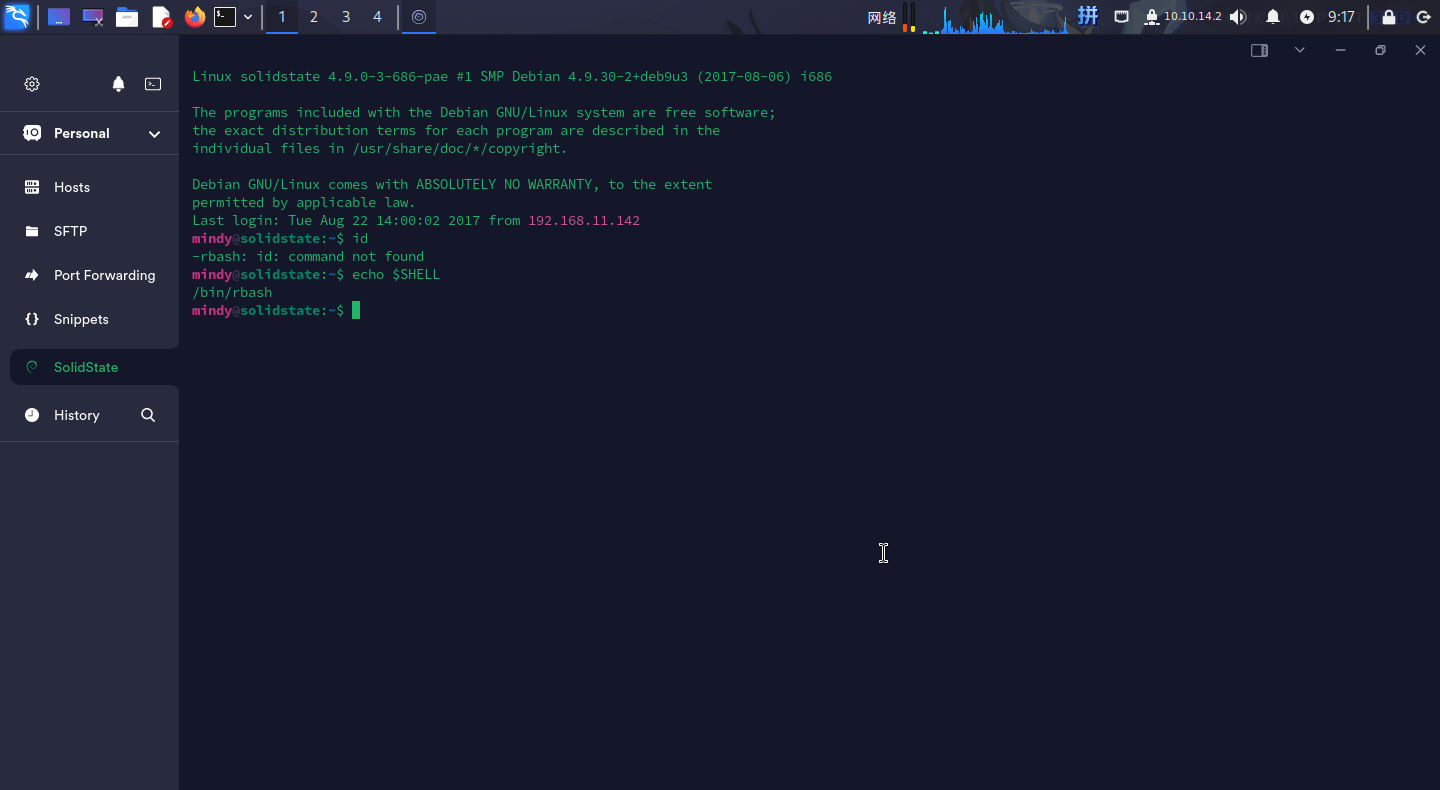This screenshot has width=1440, height=790.
Task: Switch to workspace 4
Action: point(377,17)
